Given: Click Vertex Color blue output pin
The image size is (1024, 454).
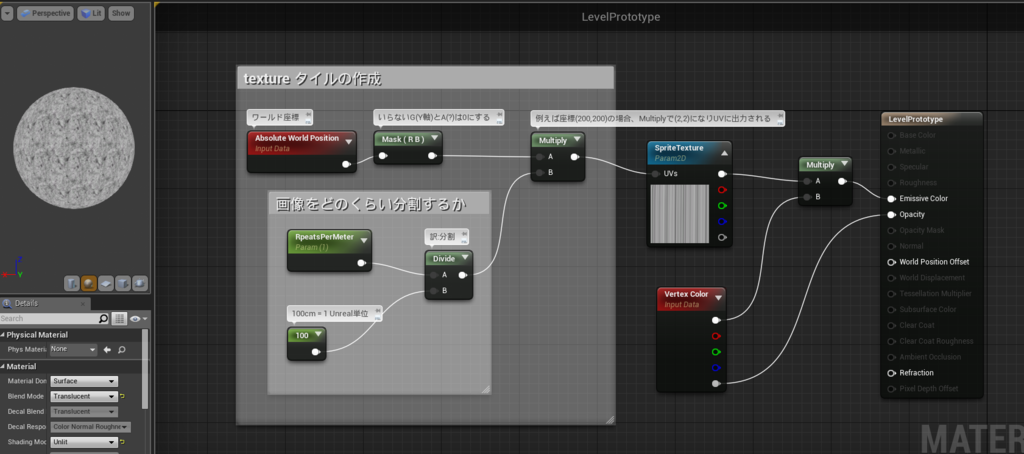Looking at the screenshot, I should tap(716, 368).
